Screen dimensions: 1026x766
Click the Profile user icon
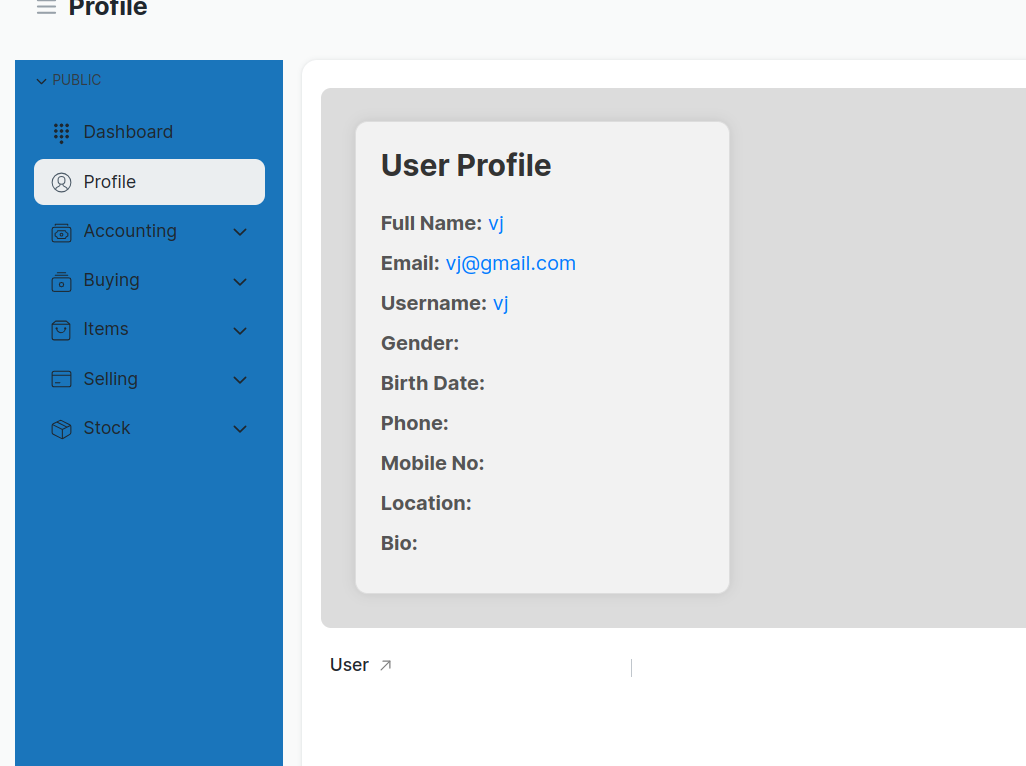61,182
